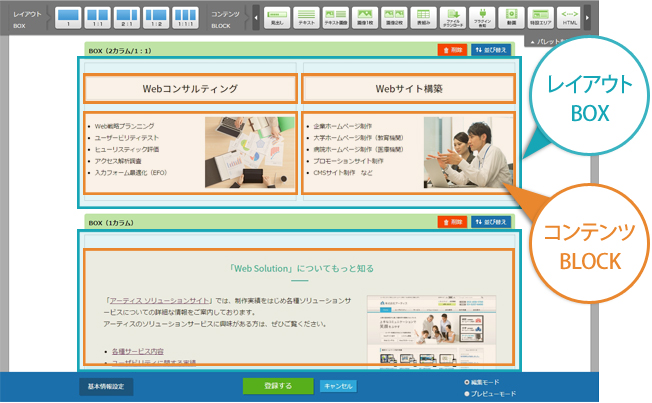Image resolution: width=652 pixels, height=403 pixels.
Task: Select the 2:1 layout box
Action: 126,18
